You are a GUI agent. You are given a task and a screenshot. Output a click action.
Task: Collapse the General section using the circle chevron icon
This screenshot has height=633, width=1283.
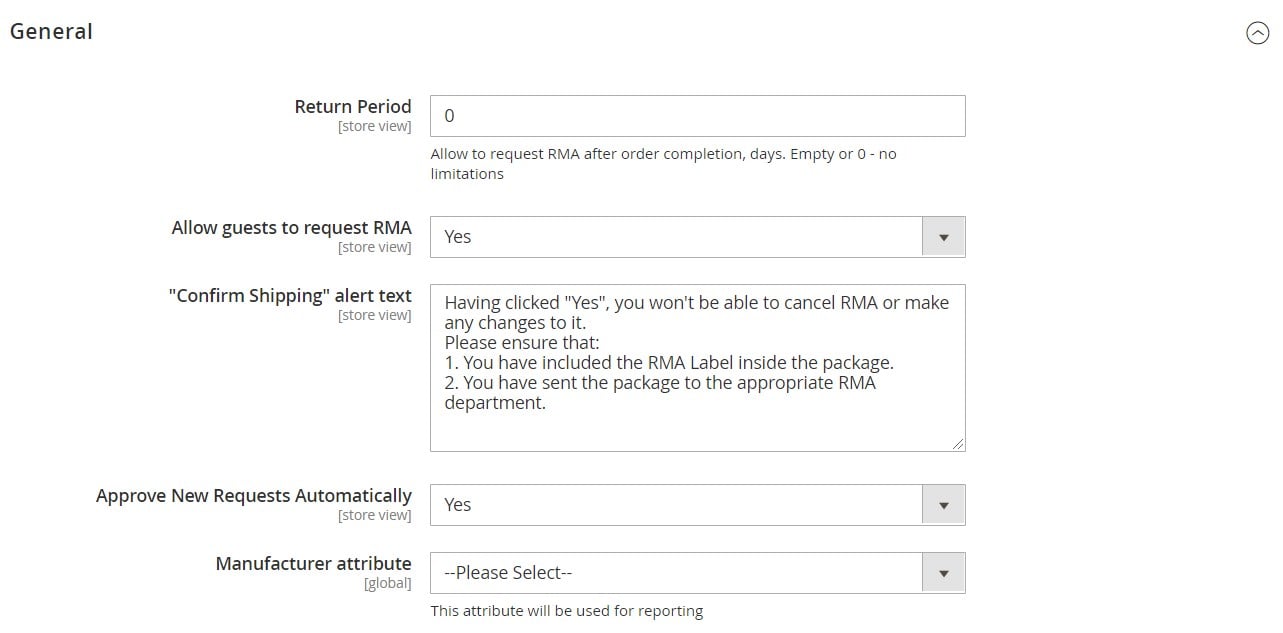click(x=1257, y=33)
